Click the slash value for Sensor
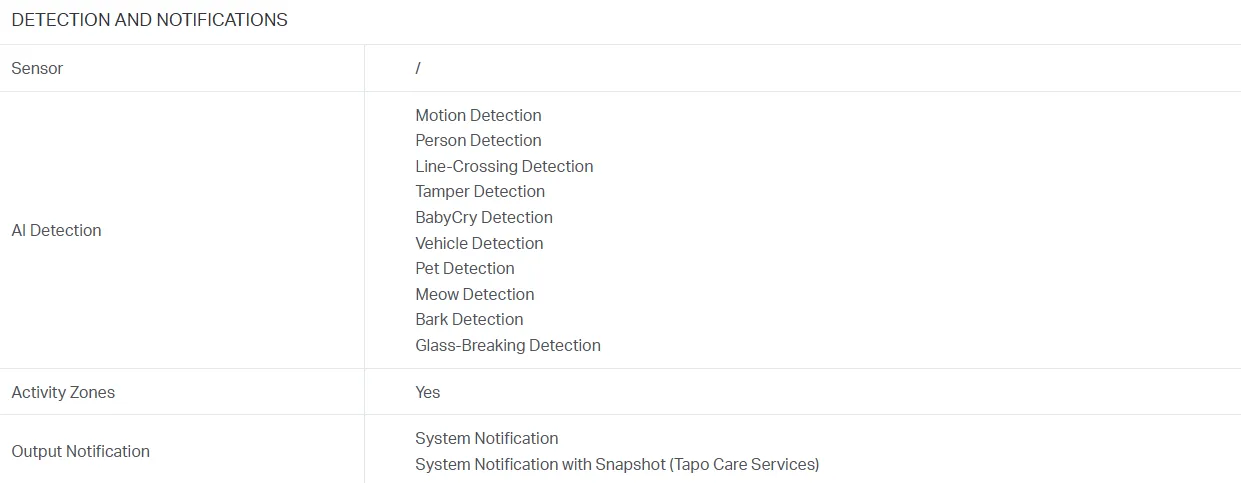 (x=418, y=68)
